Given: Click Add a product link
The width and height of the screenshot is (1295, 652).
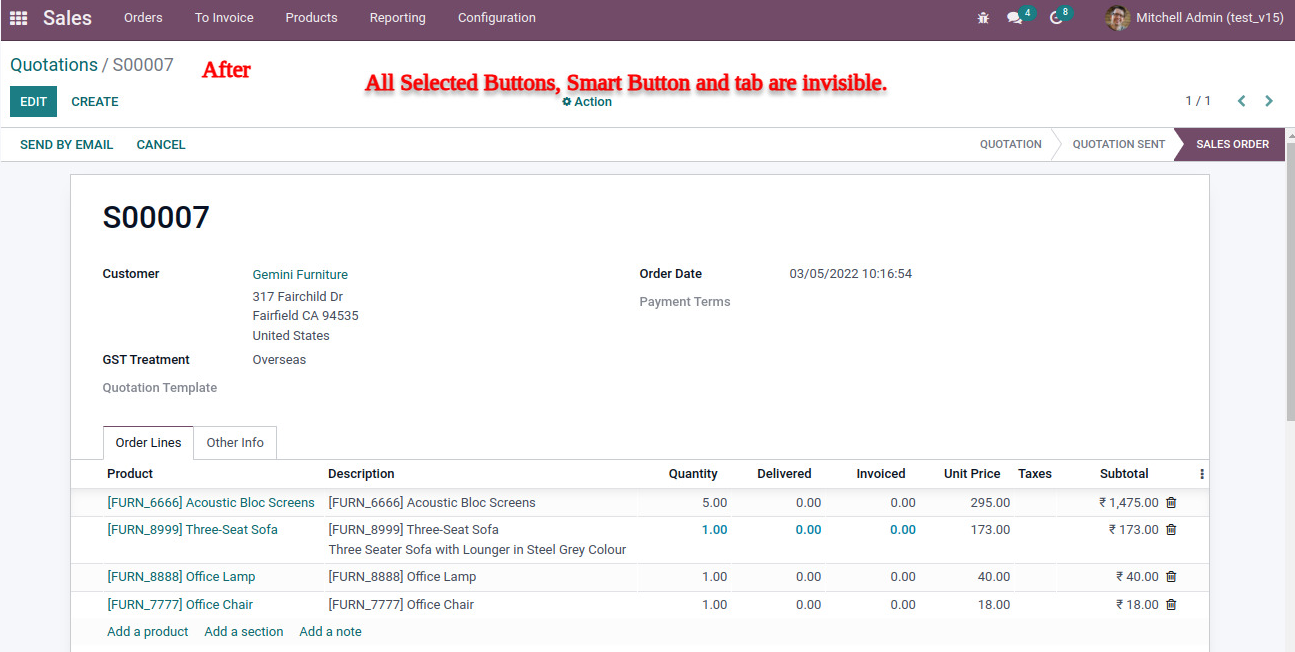Looking at the screenshot, I should tap(147, 632).
